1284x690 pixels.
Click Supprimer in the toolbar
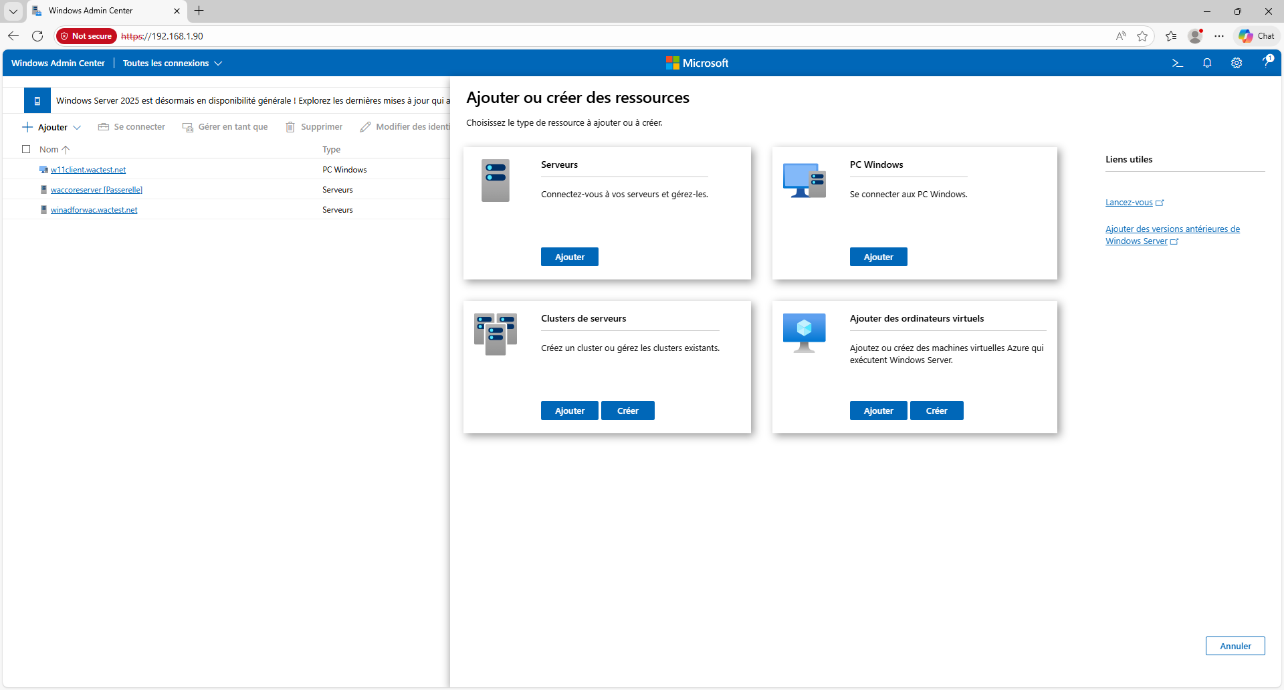314,127
